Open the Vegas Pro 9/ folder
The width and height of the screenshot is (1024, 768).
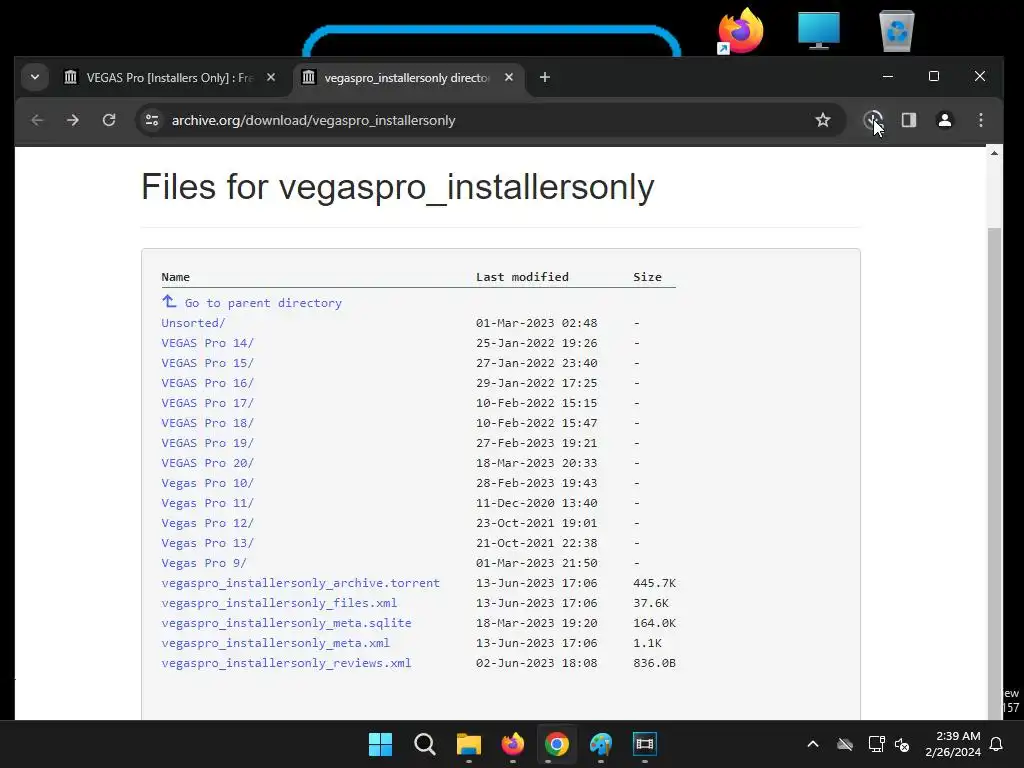pos(204,563)
